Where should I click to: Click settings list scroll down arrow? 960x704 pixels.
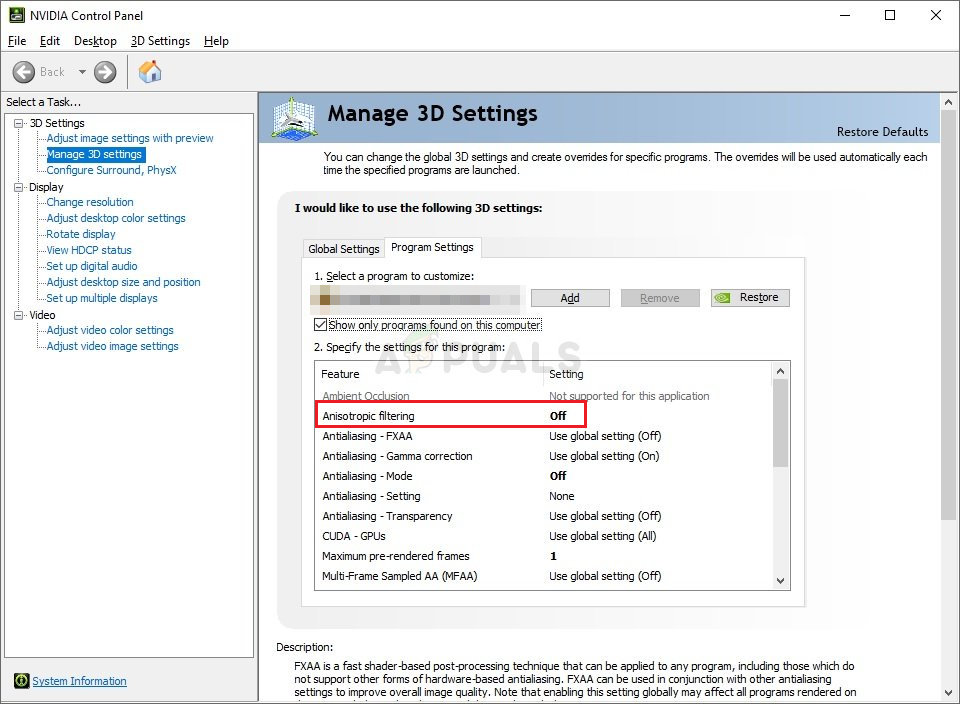tap(780, 580)
